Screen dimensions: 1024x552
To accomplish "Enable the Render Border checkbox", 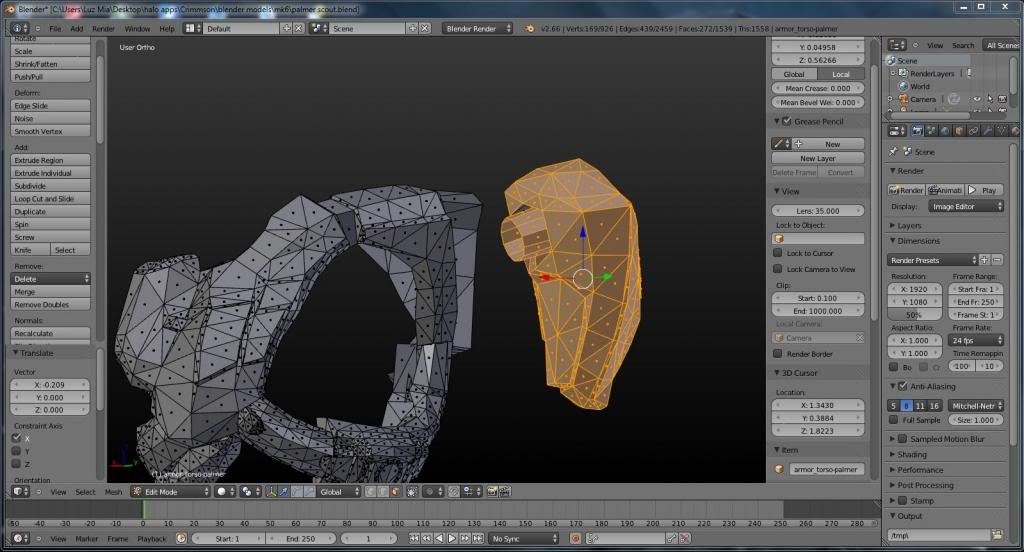I will click(778, 354).
